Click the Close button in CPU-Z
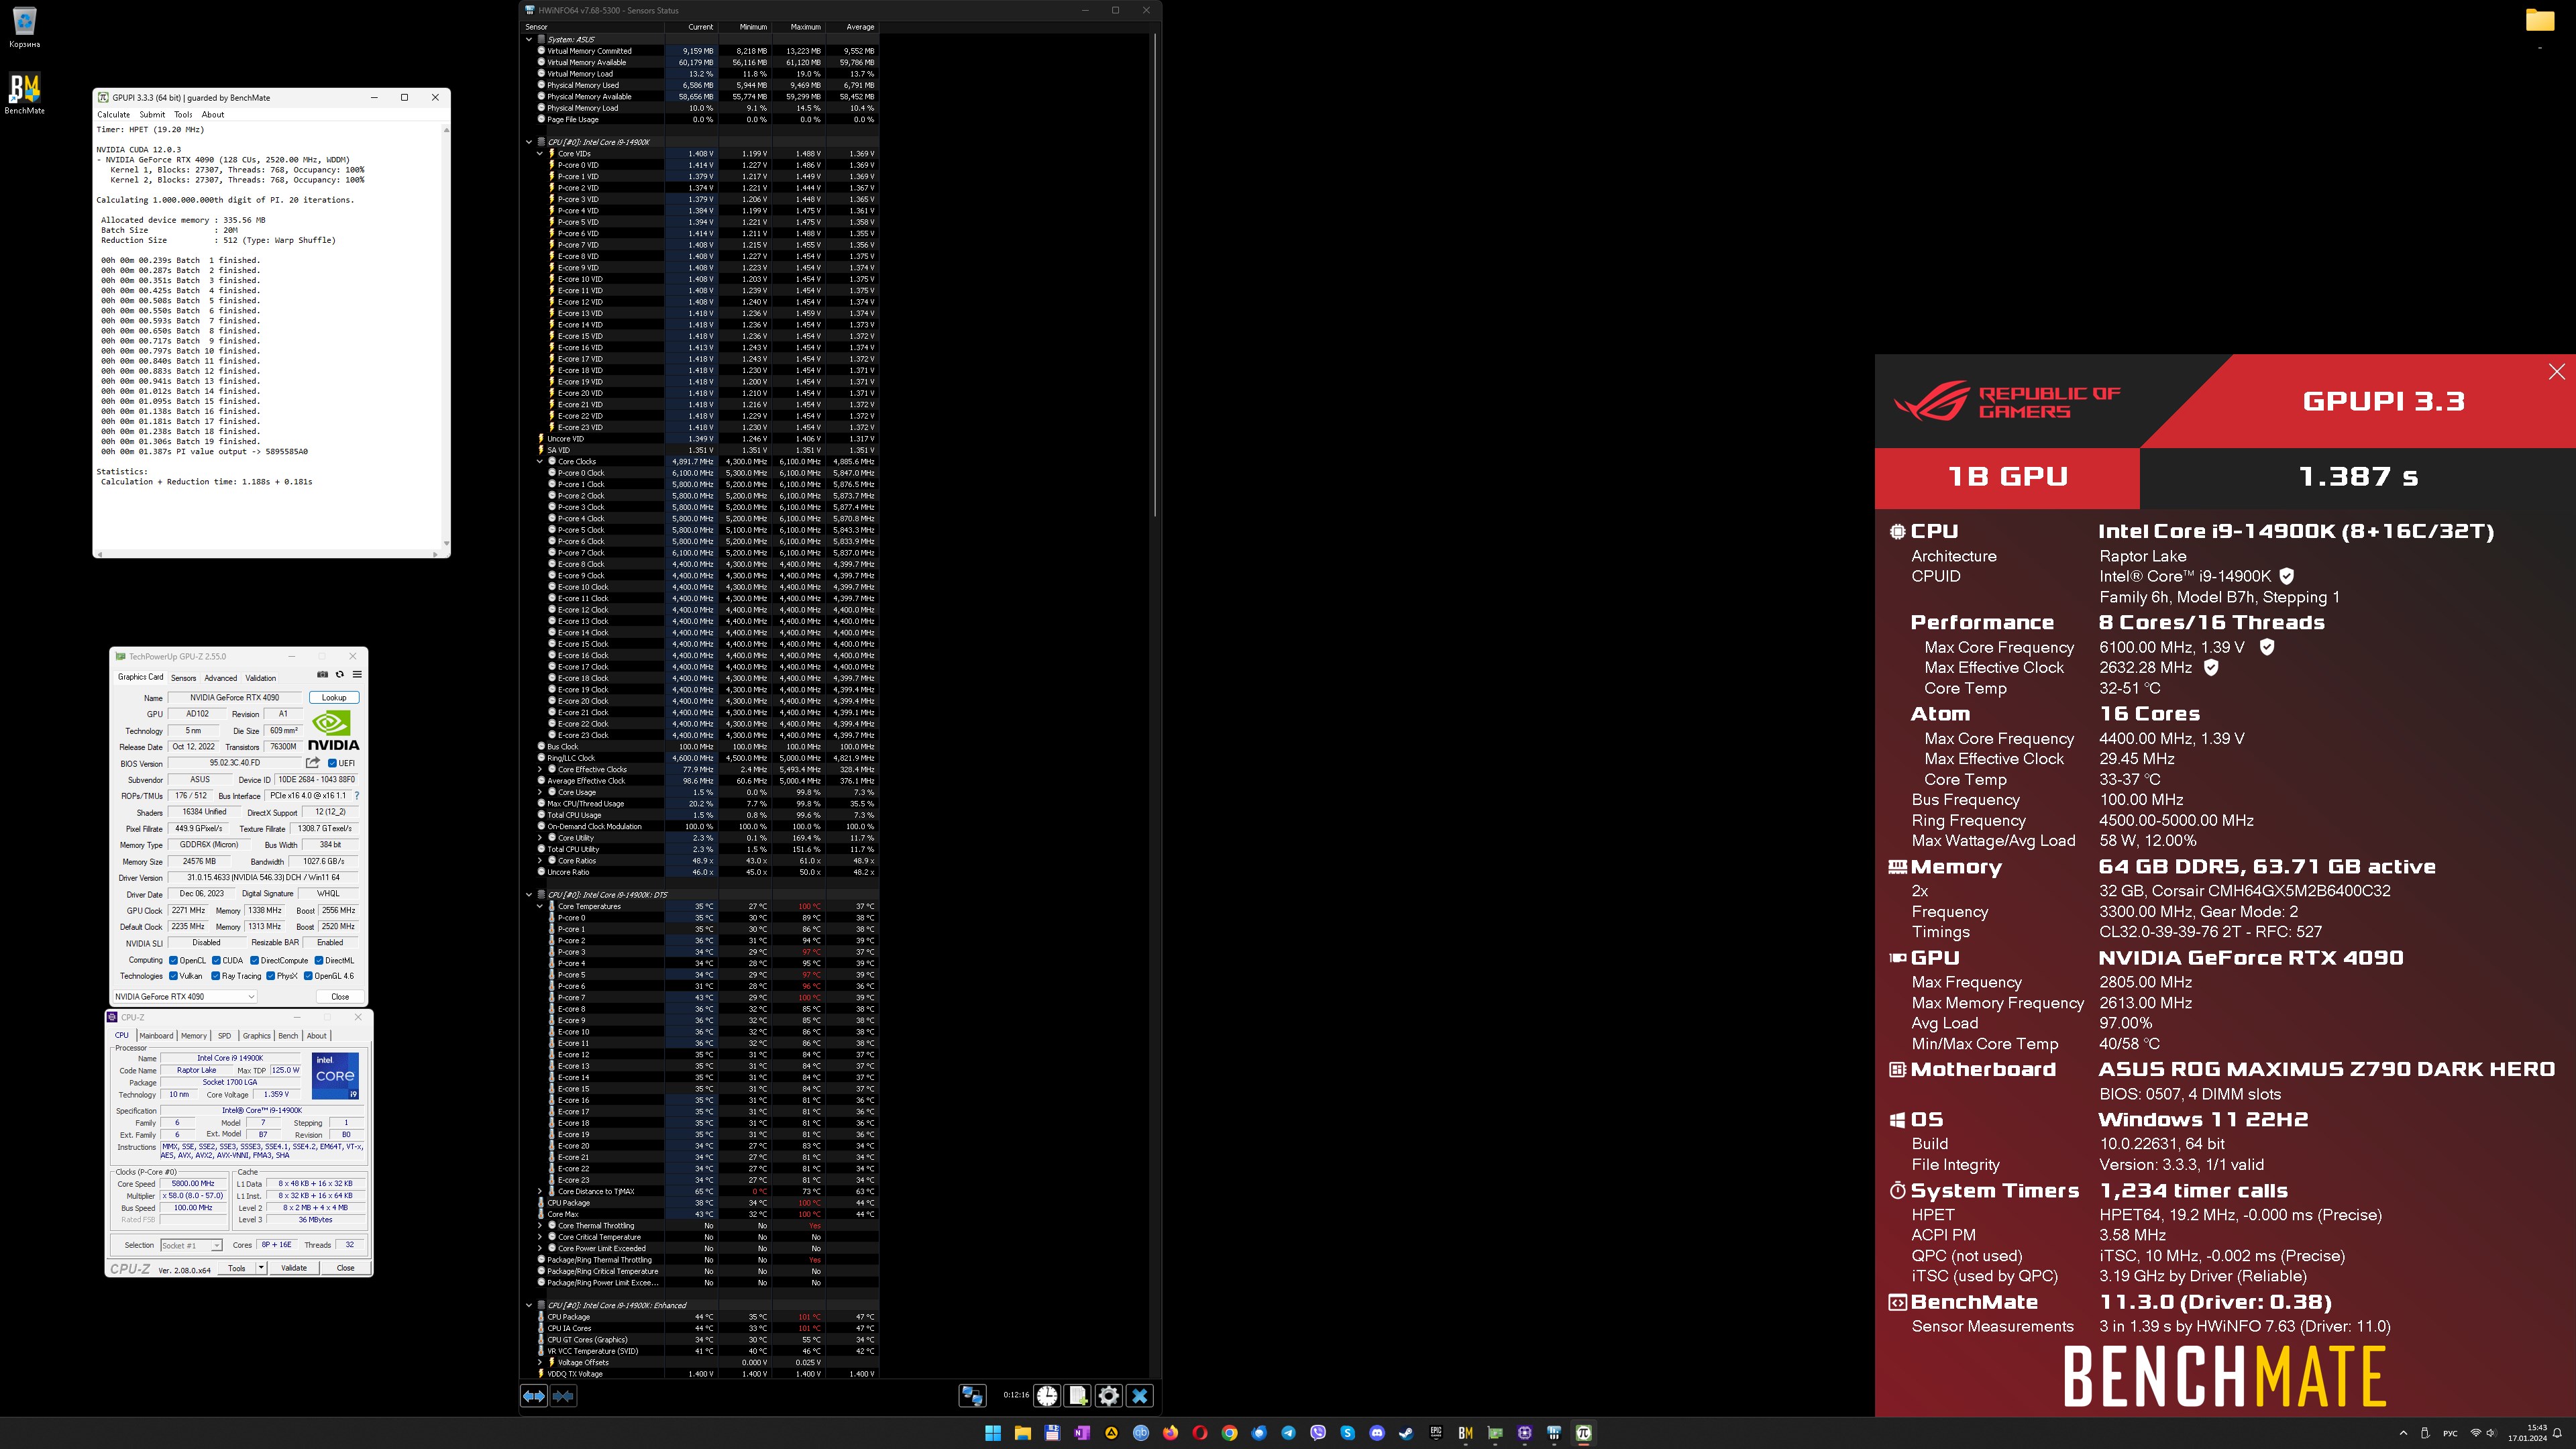2576x1449 pixels. coord(345,1268)
